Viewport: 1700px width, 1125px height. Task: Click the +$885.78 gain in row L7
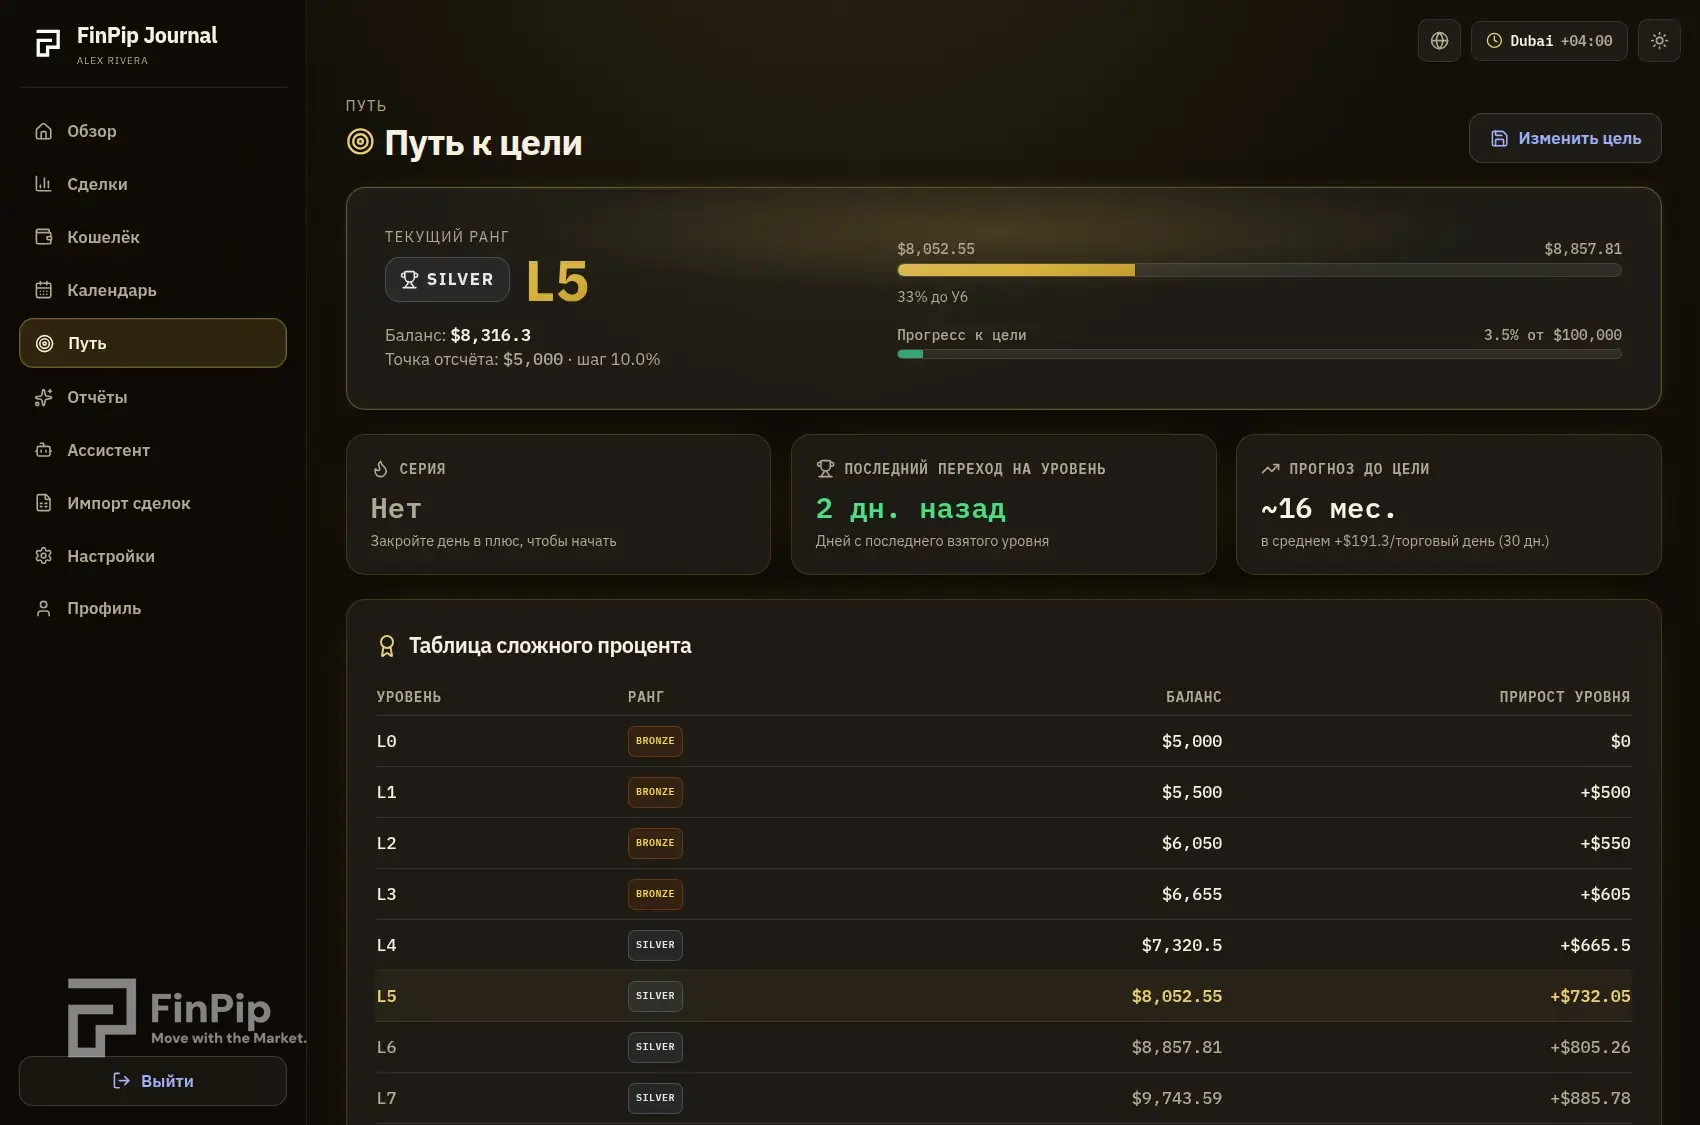(x=1590, y=1098)
